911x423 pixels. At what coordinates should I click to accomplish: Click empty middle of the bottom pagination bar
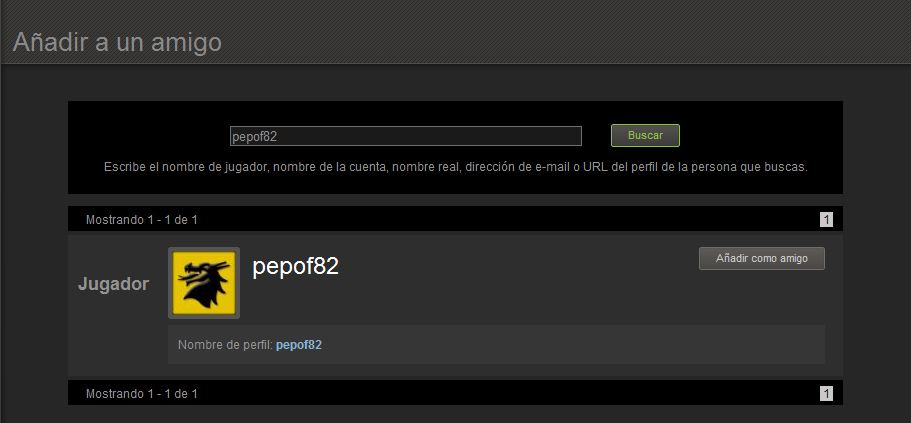coord(505,393)
